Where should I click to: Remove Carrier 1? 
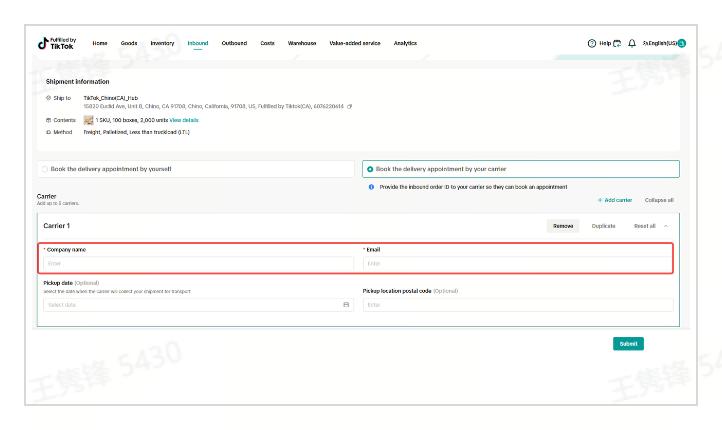563,226
